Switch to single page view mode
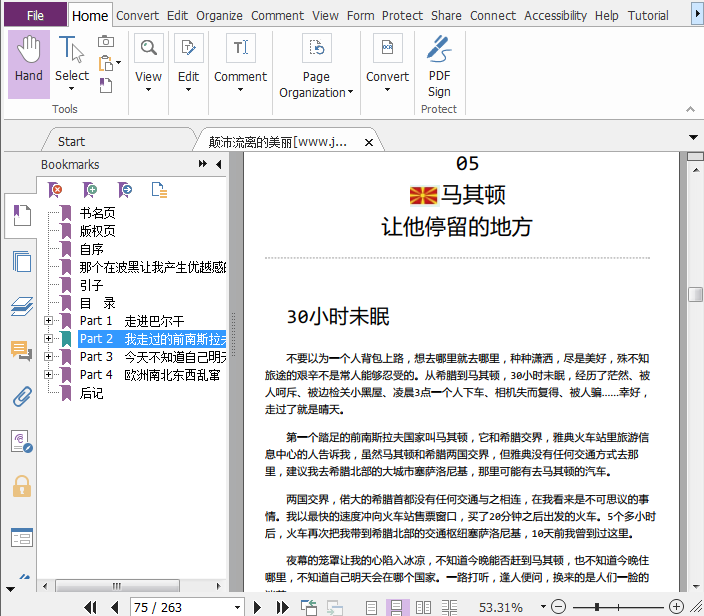Screen dimensions: 704x616 (371, 607)
